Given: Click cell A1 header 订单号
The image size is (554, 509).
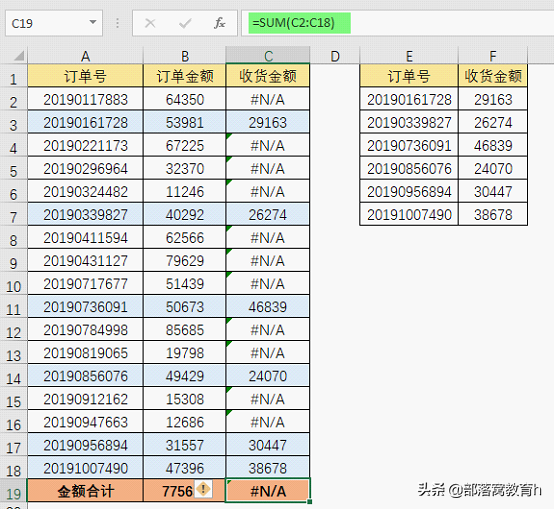Looking at the screenshot, I should 86,76.
